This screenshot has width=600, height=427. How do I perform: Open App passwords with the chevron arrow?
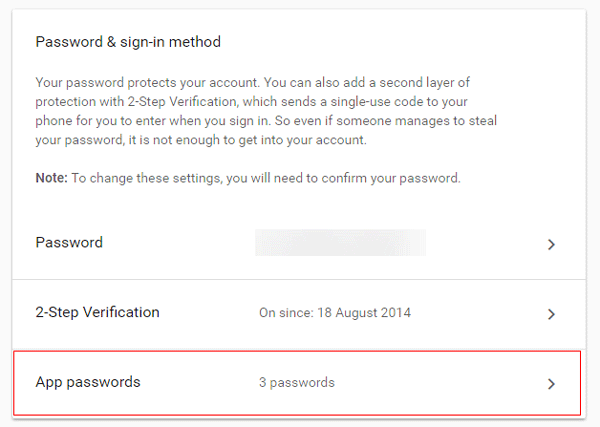pyautogui.click(x=551, y=384)
